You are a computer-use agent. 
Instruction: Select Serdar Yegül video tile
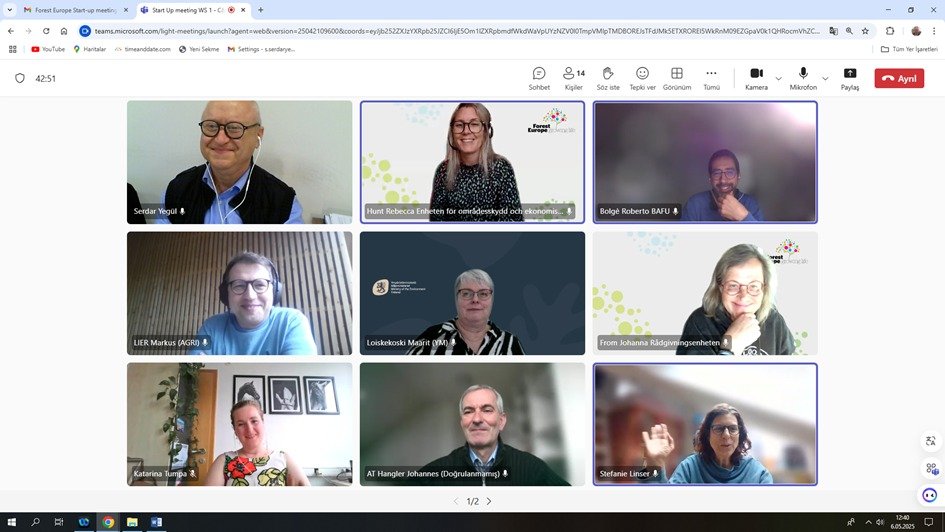coord(239,162)
